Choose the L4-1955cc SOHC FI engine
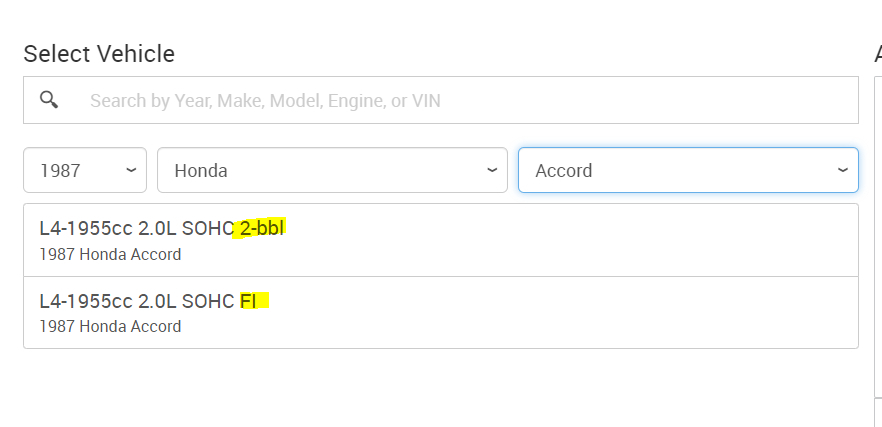 [440, 312]
